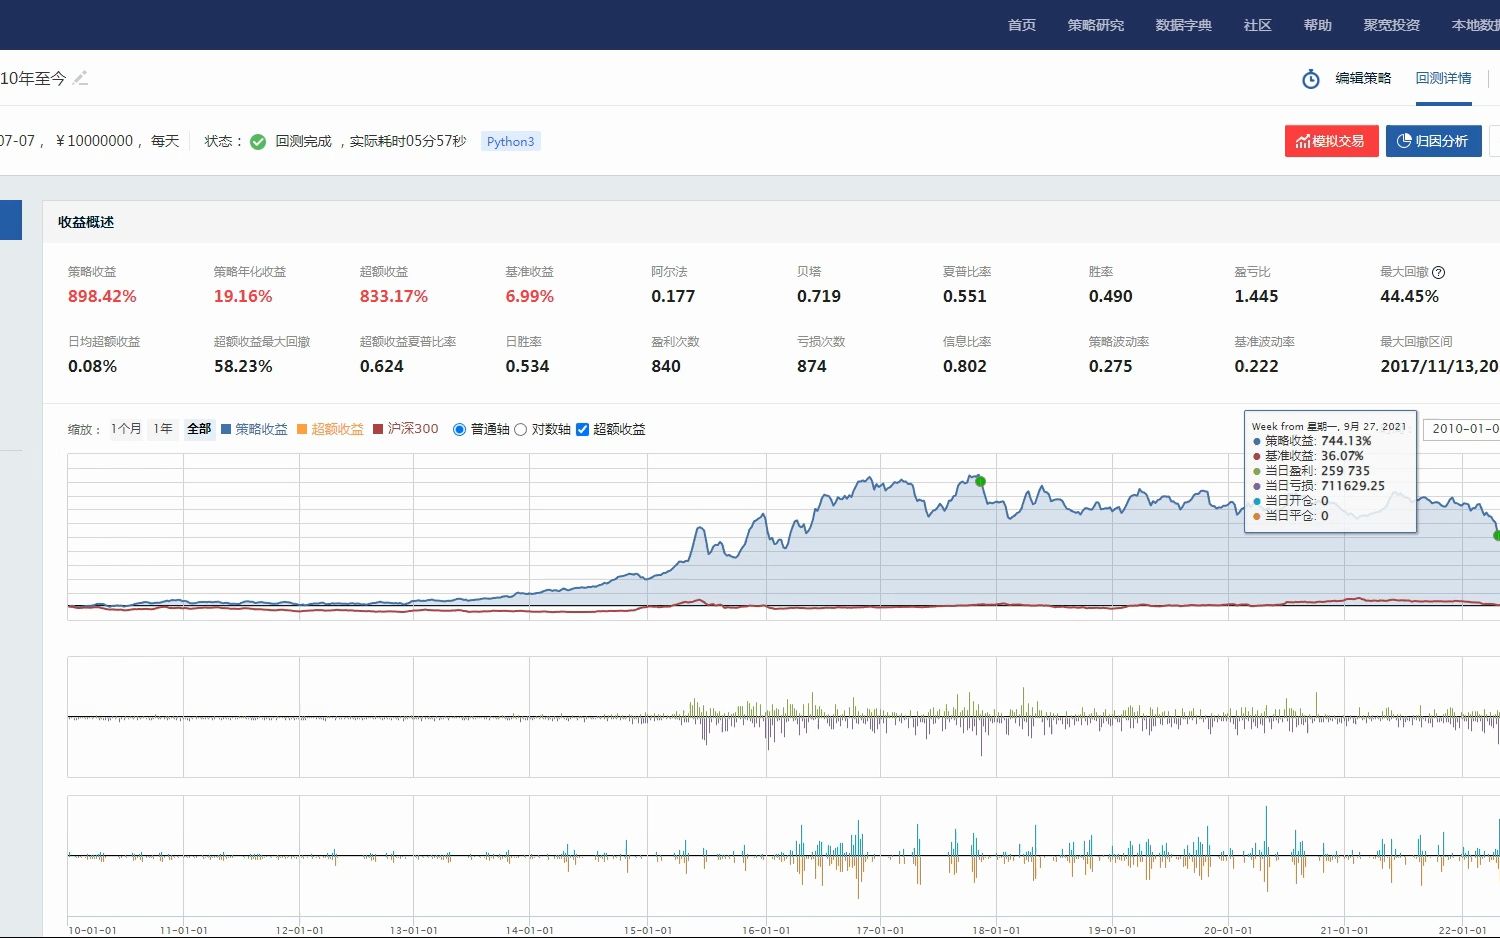
Task: Open 数据字典 in the top navigation
Action: pos(1184,25)
